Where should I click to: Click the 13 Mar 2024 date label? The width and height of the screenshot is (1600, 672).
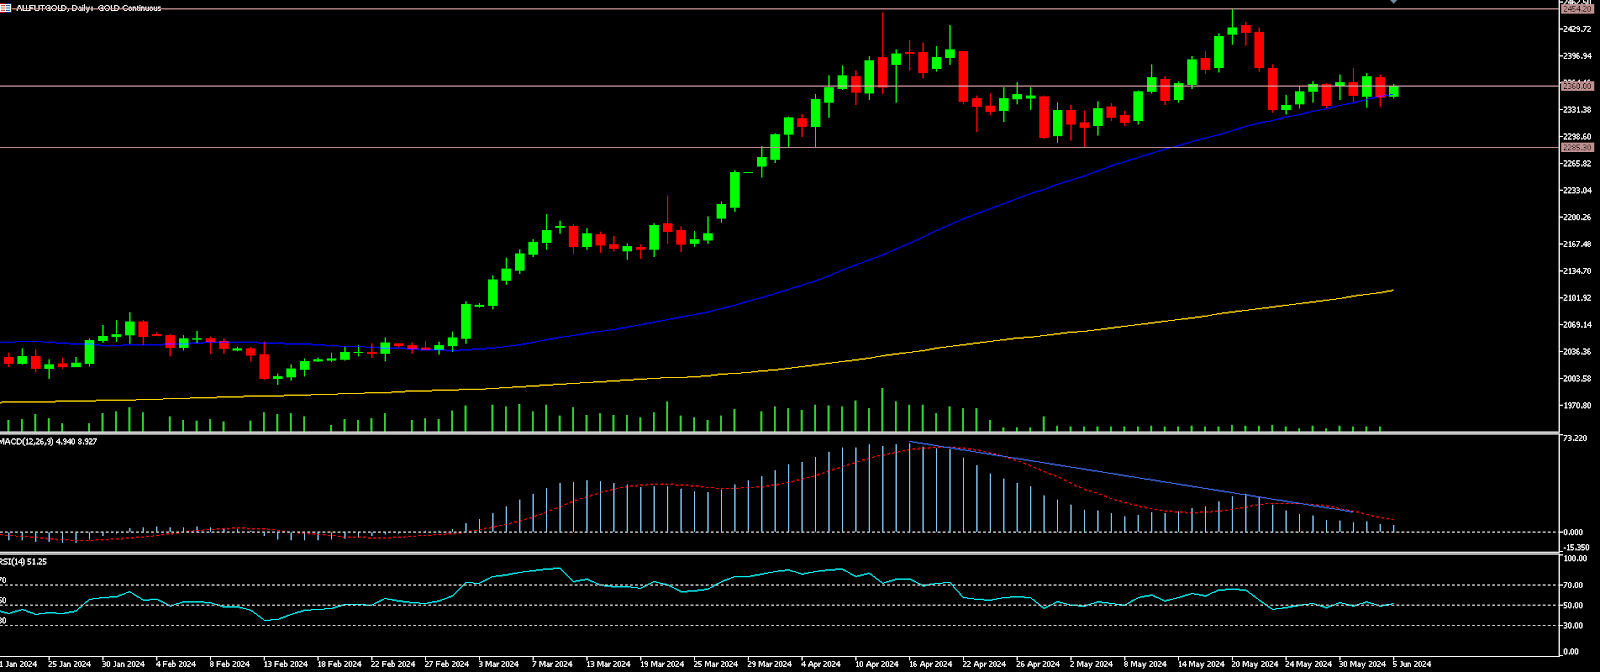[x=607, y=664]
